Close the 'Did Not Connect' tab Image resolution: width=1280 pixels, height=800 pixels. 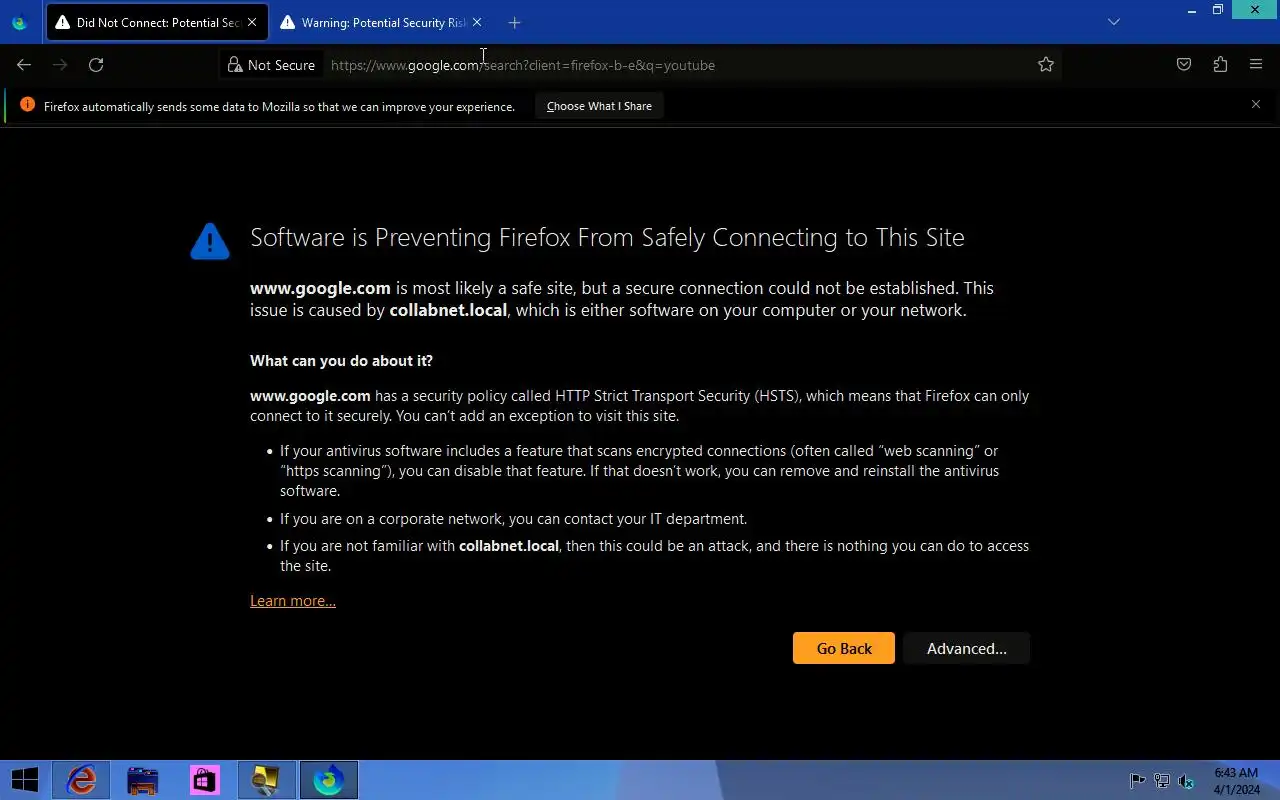coord(252,22)
